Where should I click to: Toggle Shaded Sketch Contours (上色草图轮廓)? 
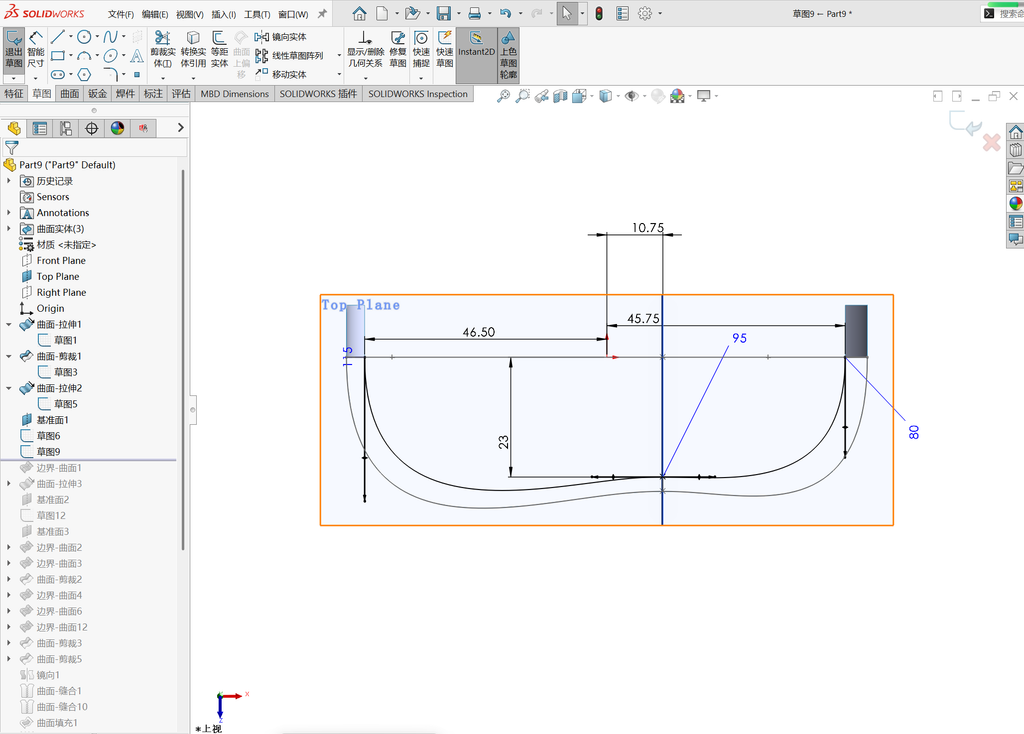(508, 55)
